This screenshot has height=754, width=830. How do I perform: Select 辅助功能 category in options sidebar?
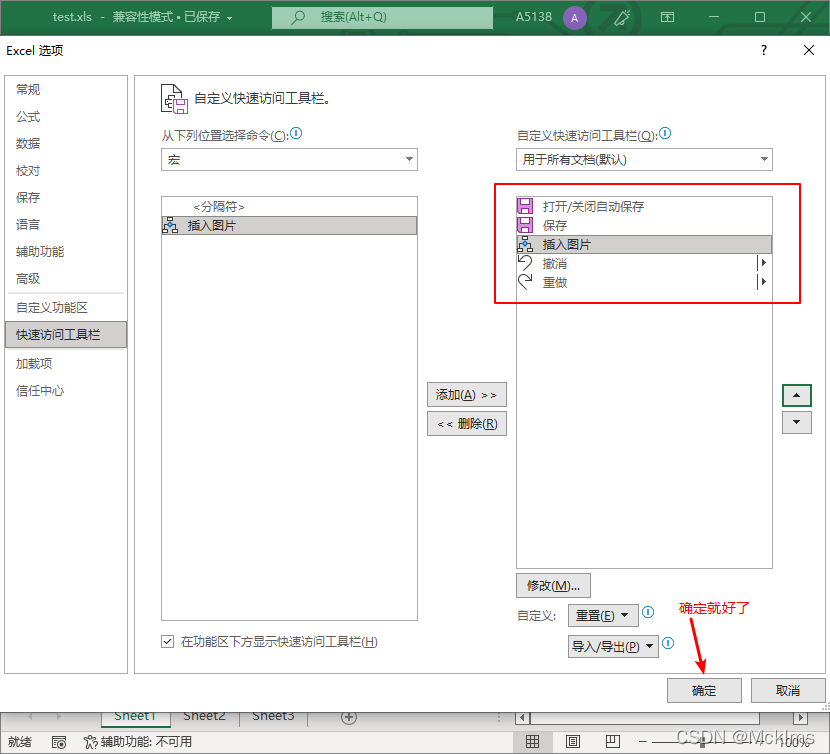66,252
